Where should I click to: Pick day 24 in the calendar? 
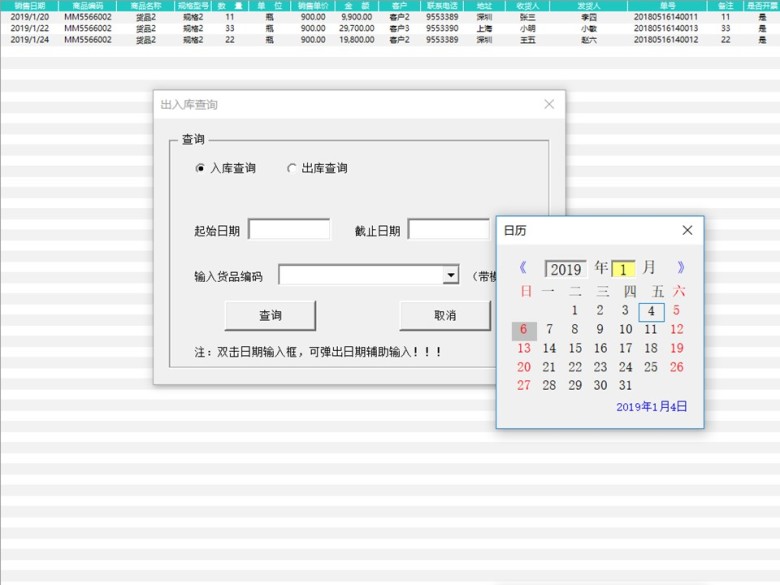(625, 367)
